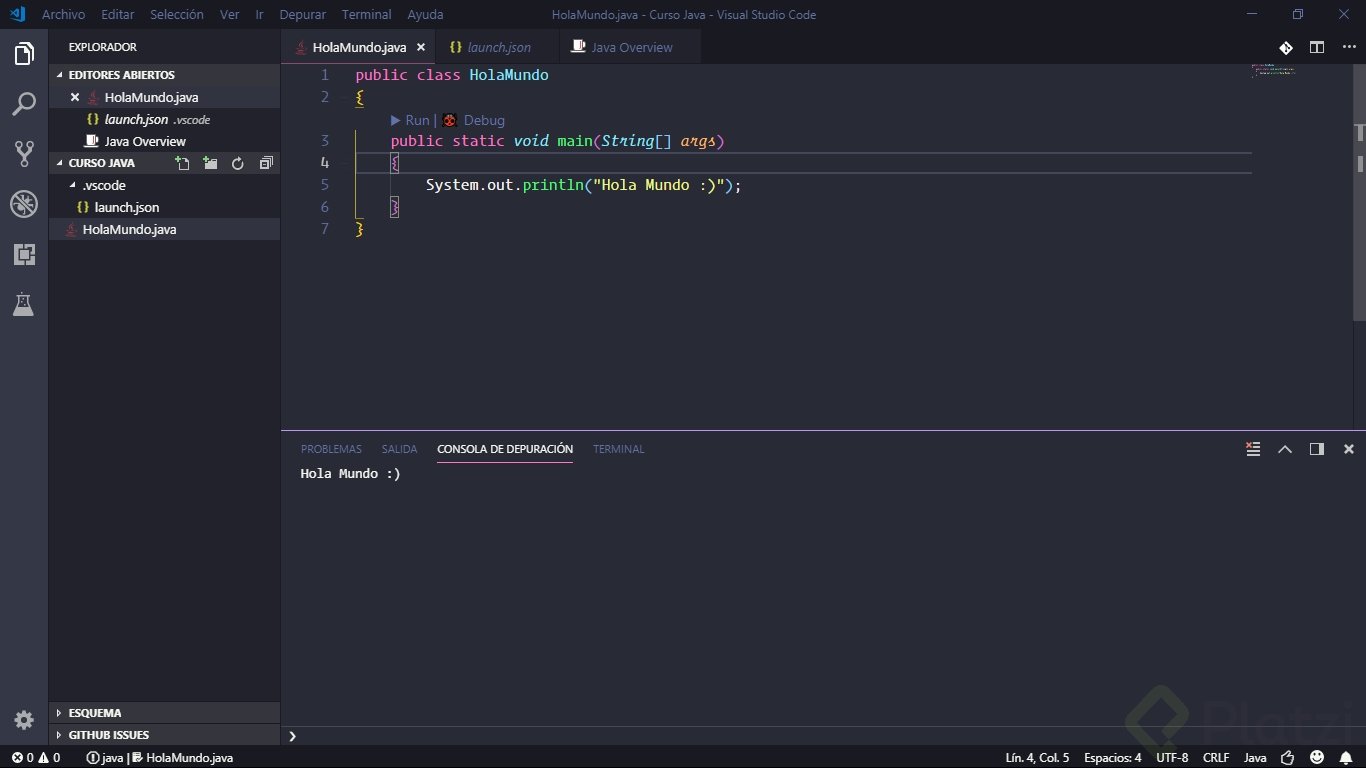
Task: Open notifications bell in status bar
Action: coord(1346,758)
